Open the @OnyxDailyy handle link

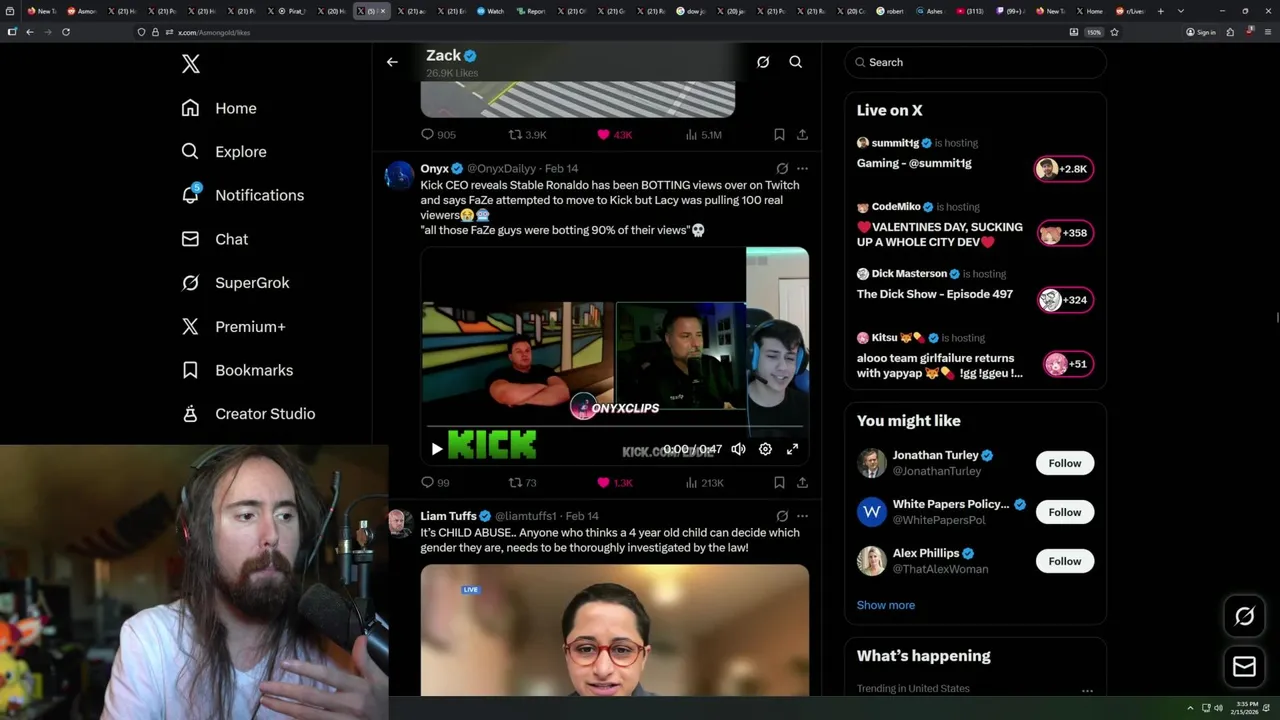(x=502, y=169)
